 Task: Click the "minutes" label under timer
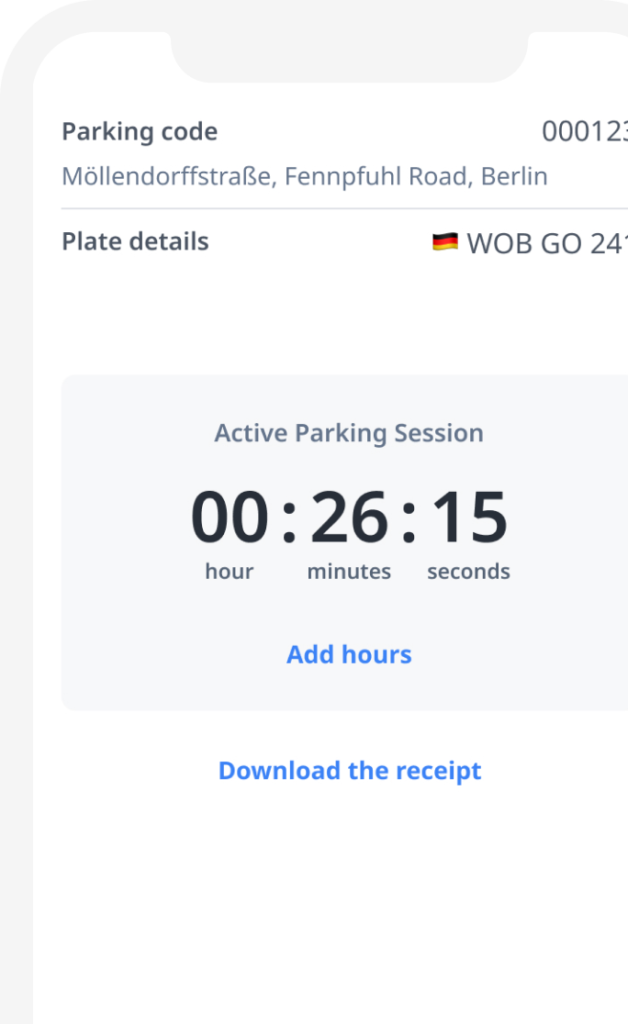tap(349, 572)
